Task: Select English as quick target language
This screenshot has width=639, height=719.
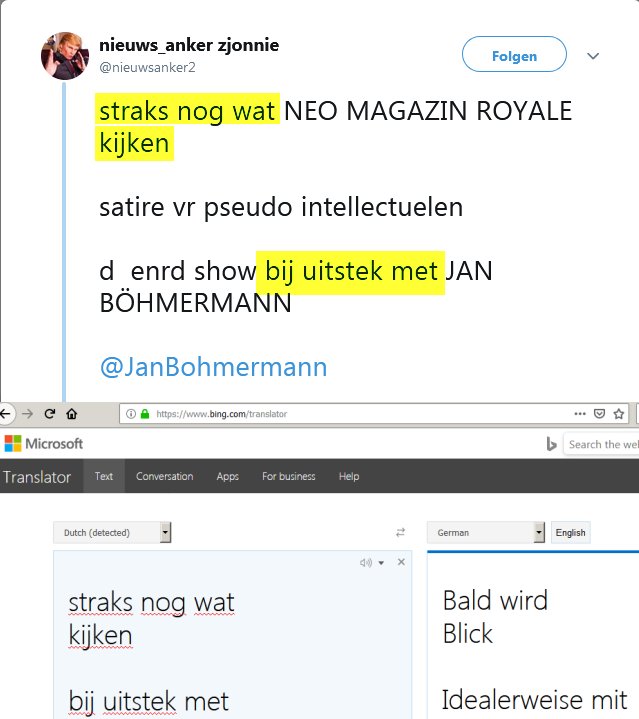Action: point(571,532)
